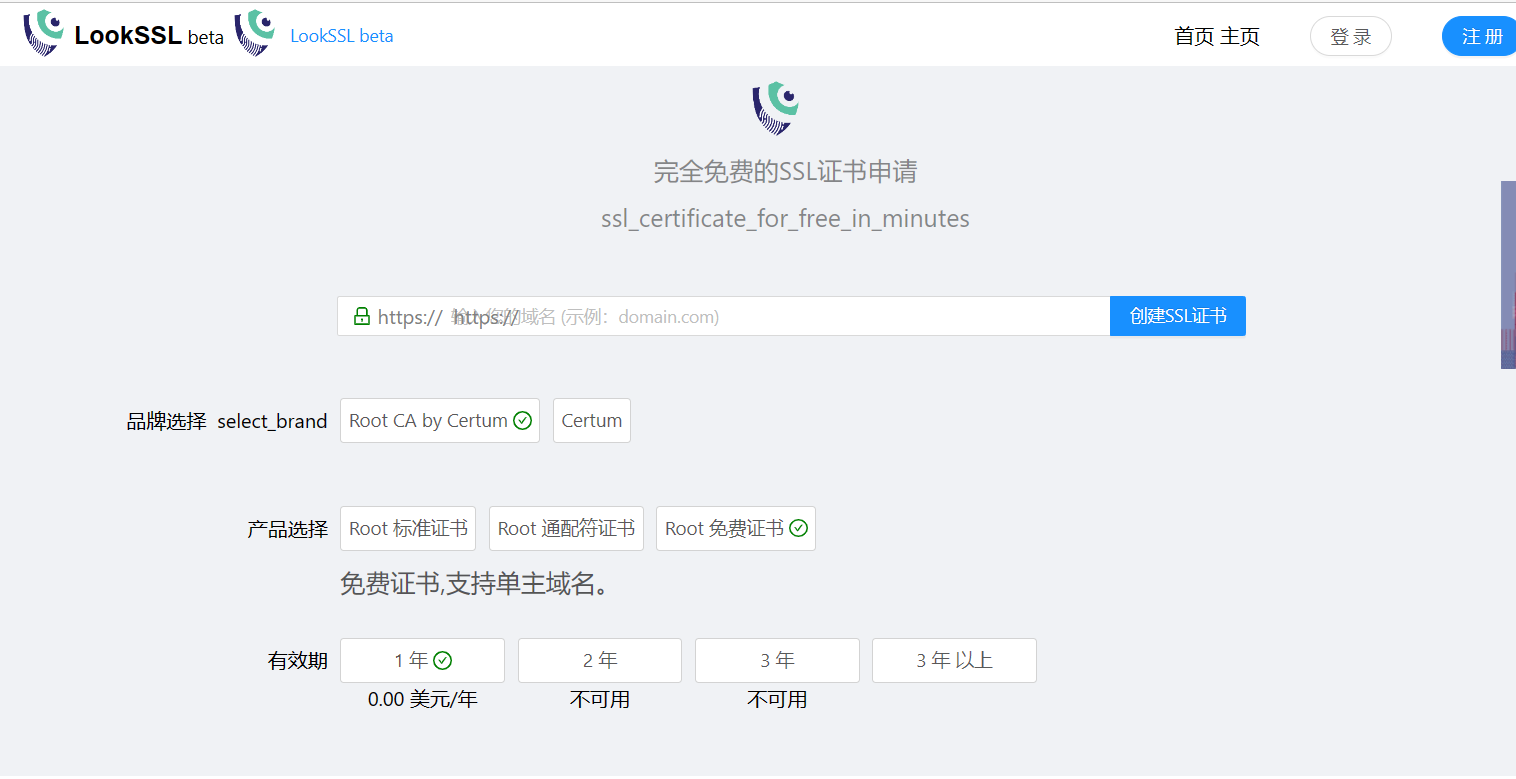Click the green padlock icon in domain field
This screenshot has width=1516, height=779.
point(362,316)
